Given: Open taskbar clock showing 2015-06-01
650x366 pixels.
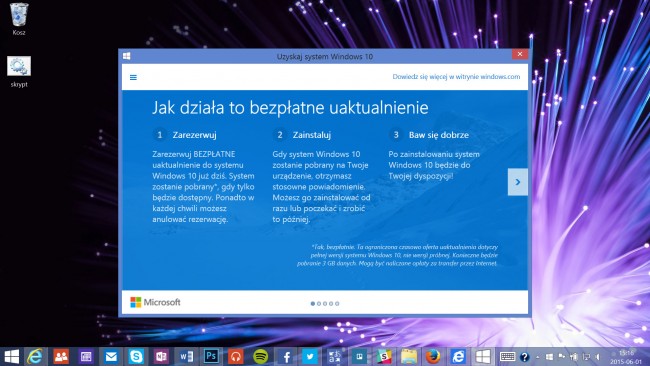Looking at the screenshot, I should (626, 357).
